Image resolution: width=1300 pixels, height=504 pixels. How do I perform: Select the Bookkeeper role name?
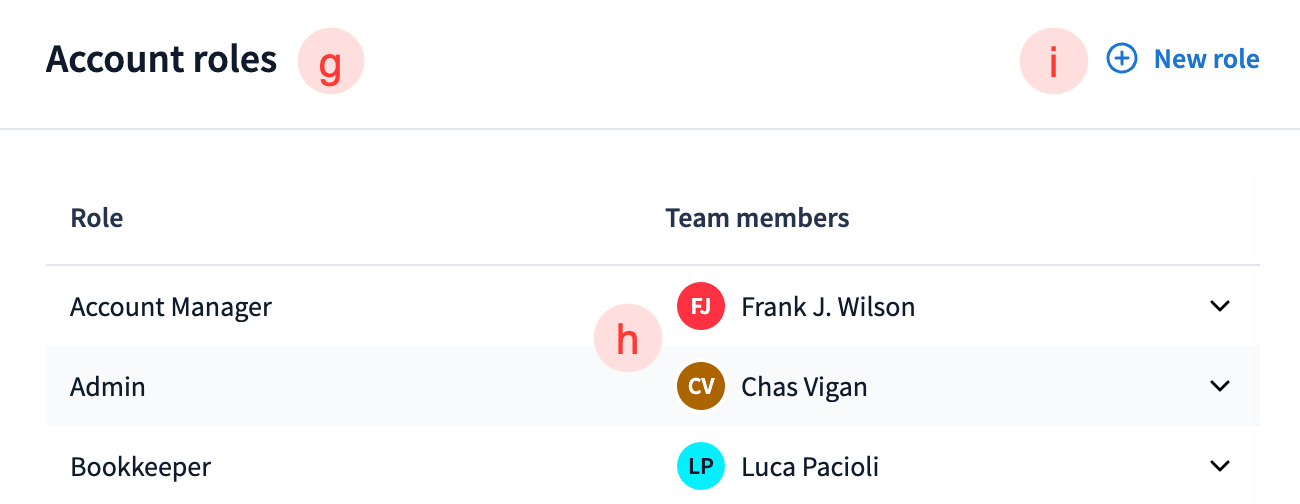click(141, 466)
